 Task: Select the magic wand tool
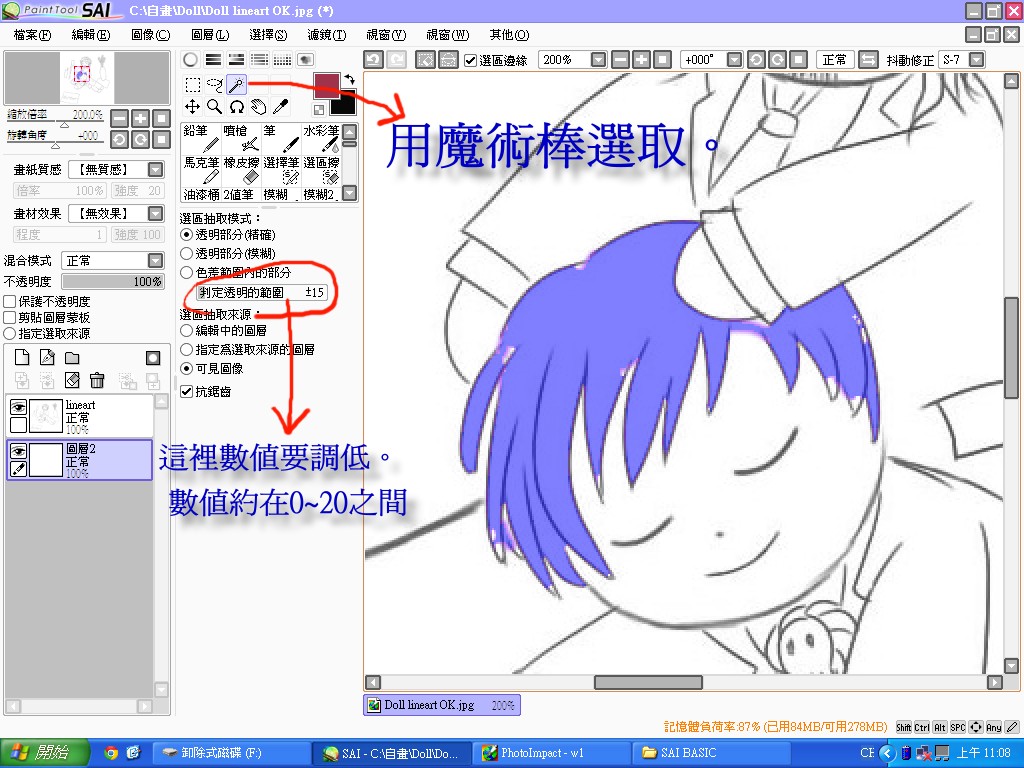(236, 84)
